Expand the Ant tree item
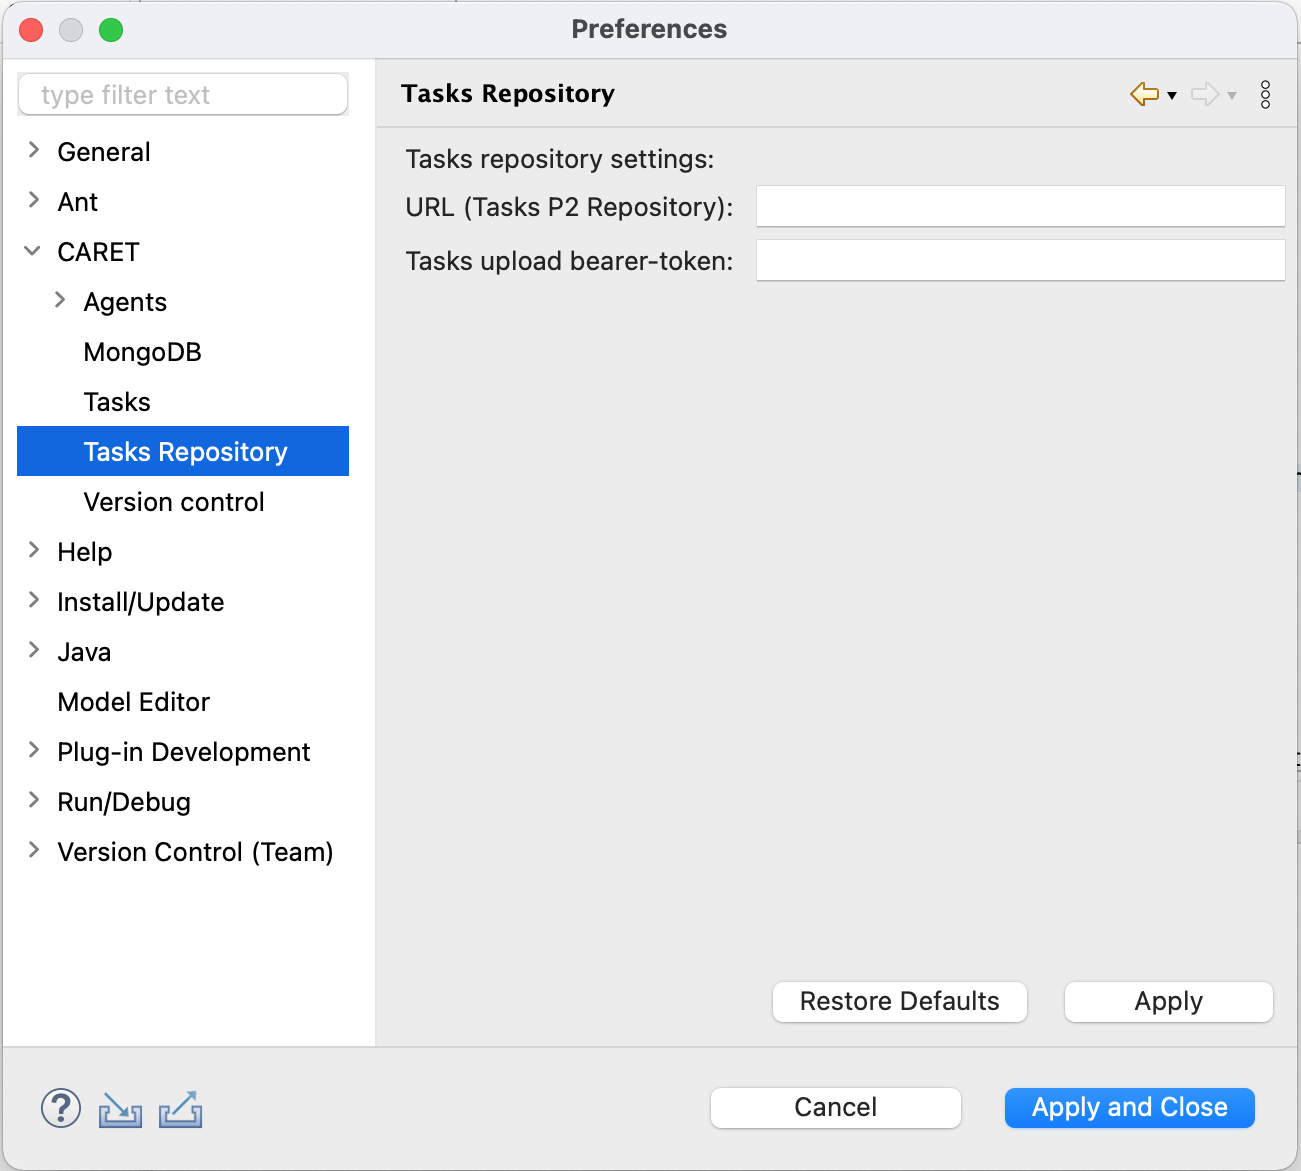 33,201
